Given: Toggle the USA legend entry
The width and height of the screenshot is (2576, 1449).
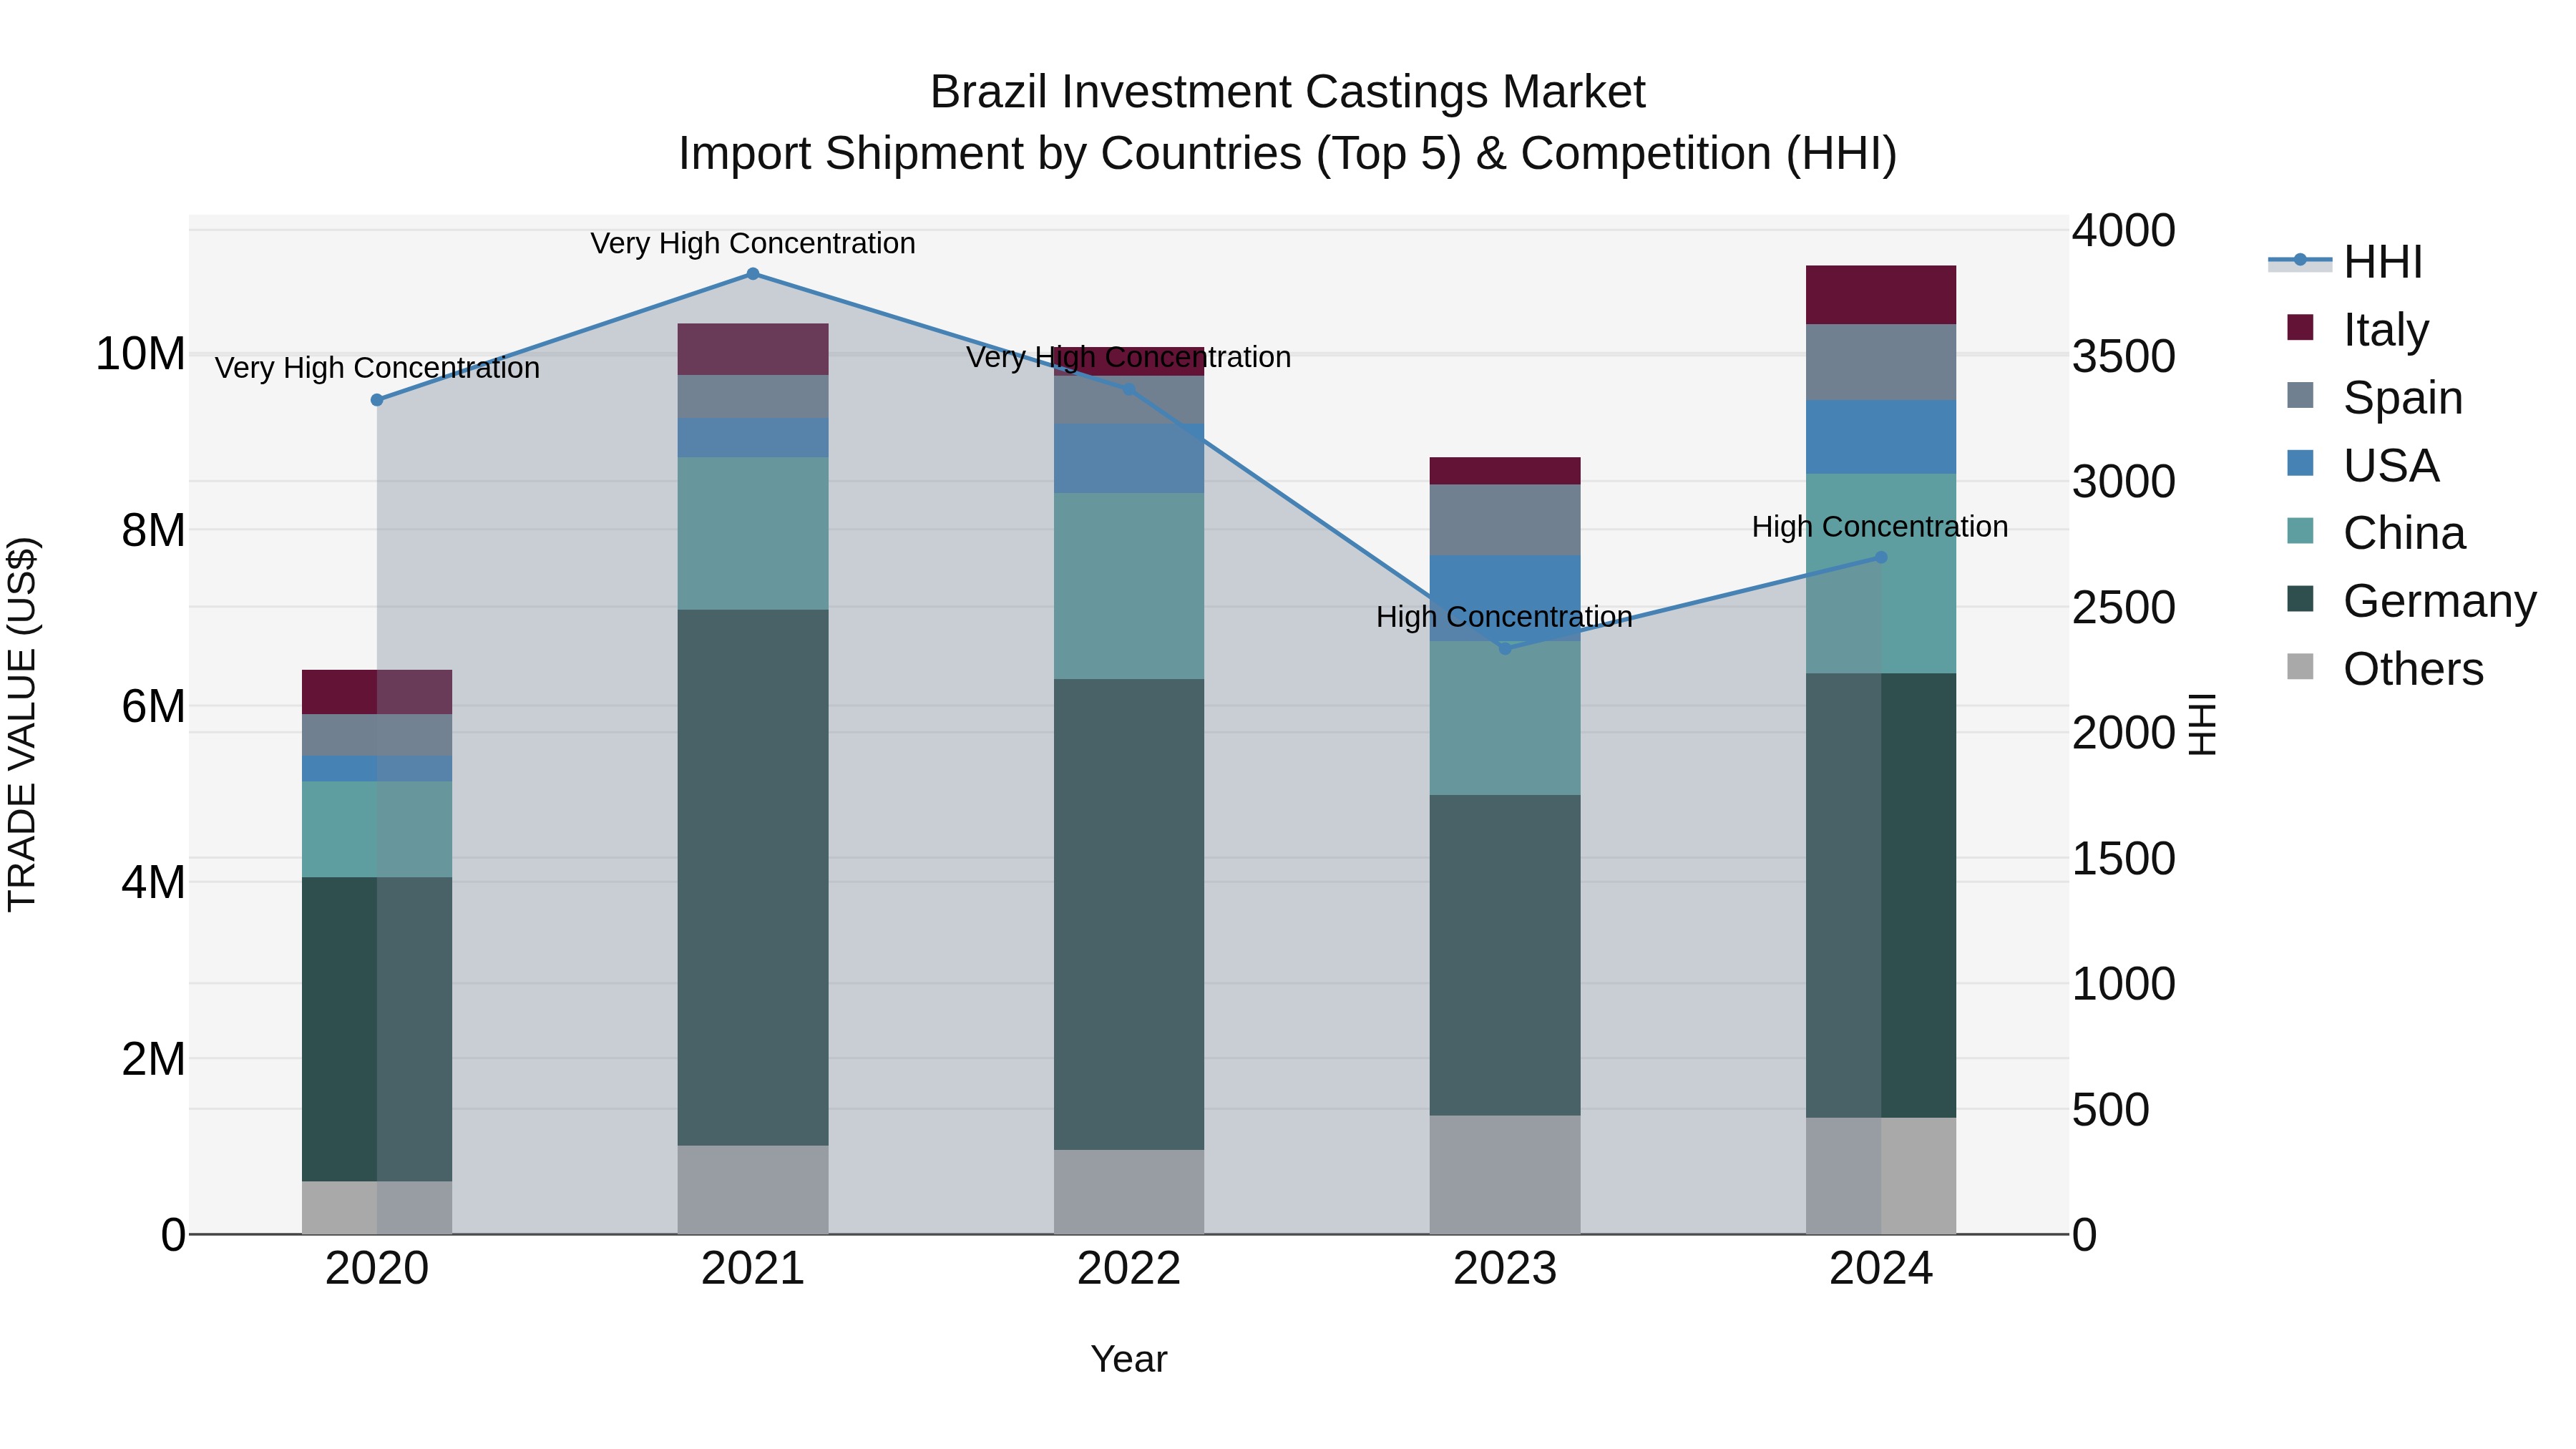Looking at the screenshot, I should 2363,465.
